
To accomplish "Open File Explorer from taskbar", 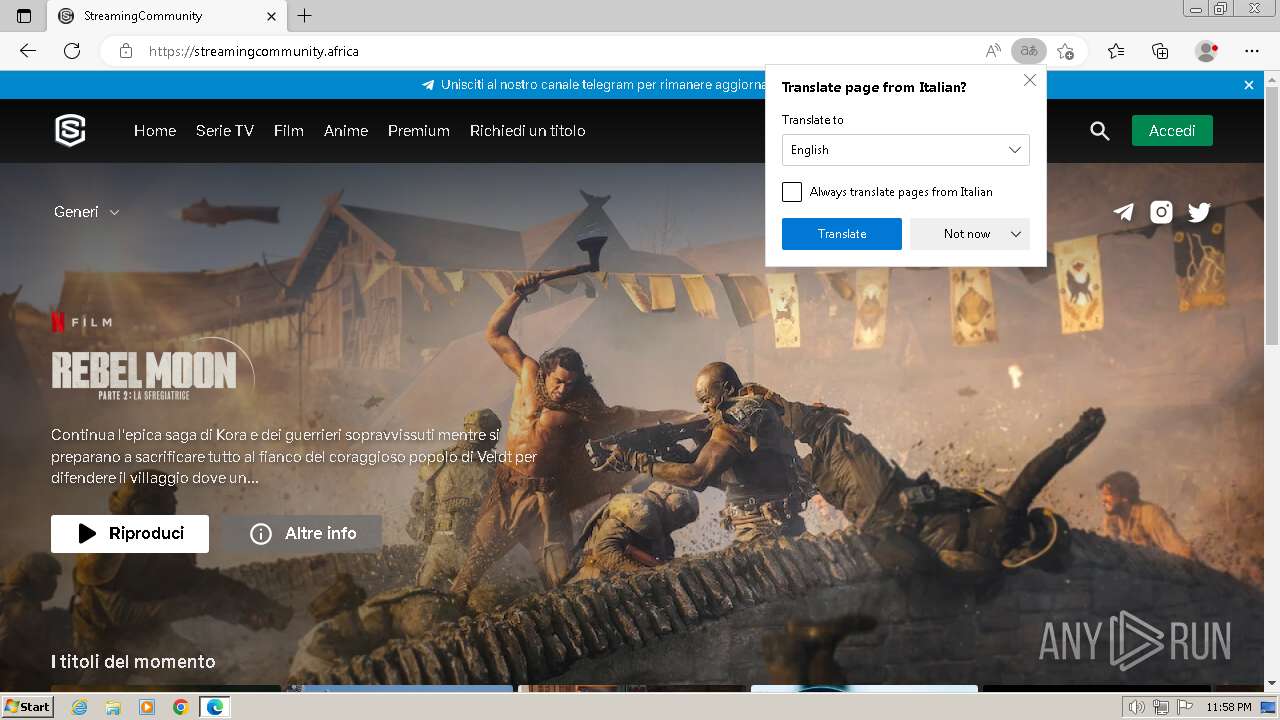I will click(x=113, y=707).
